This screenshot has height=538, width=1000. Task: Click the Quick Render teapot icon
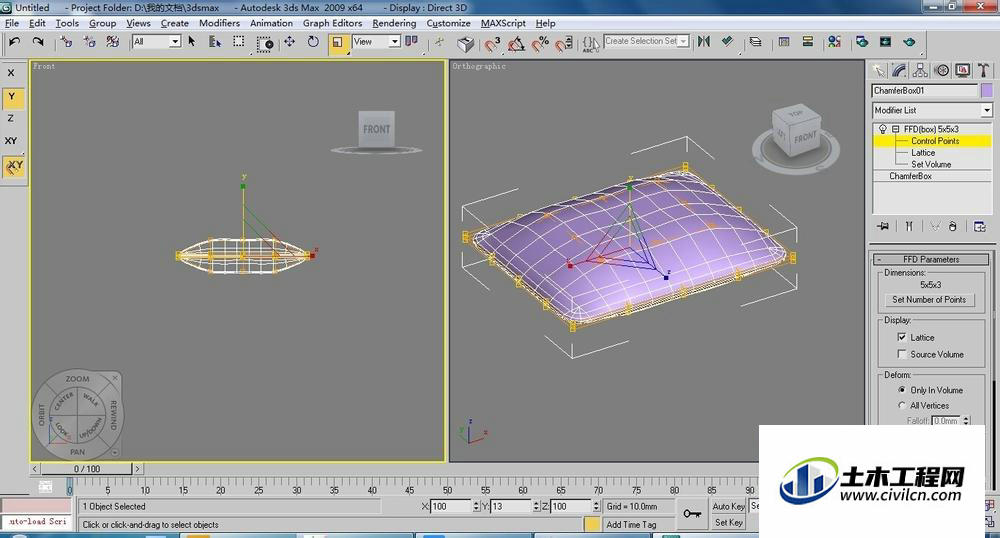pos(909,42)
